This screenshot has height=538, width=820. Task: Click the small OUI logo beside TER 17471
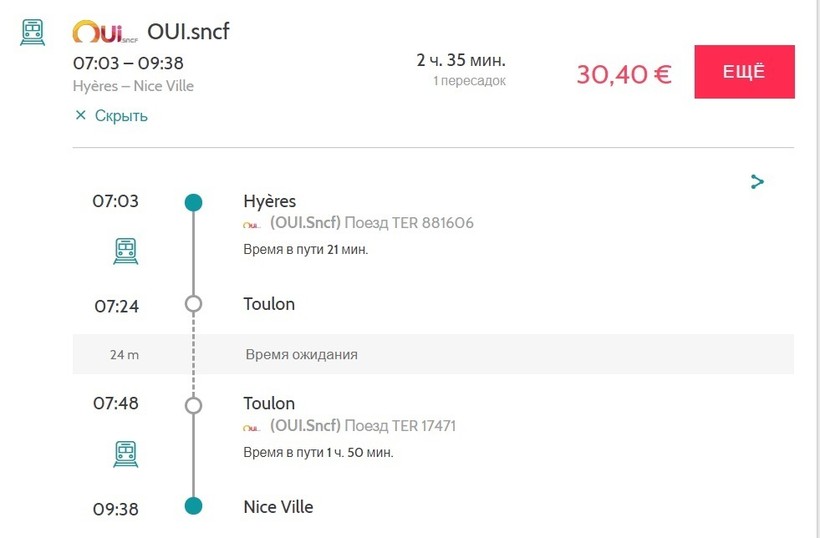(252, 427)
